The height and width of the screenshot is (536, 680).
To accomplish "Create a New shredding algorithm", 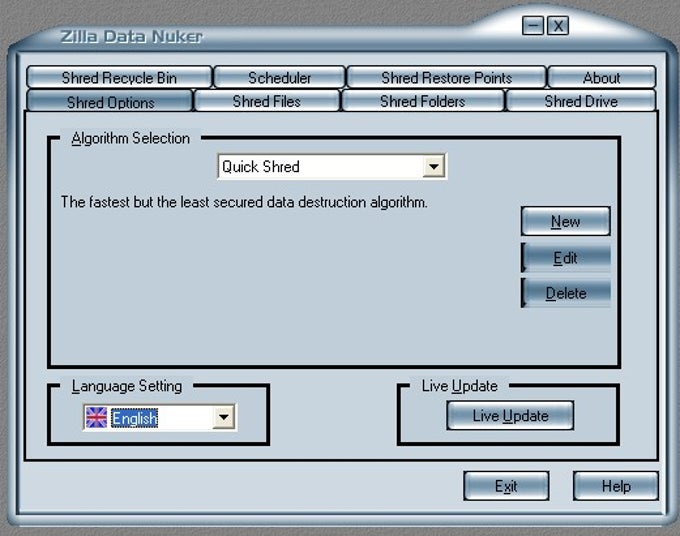I will pyautogui.click(x=566, y=222).
